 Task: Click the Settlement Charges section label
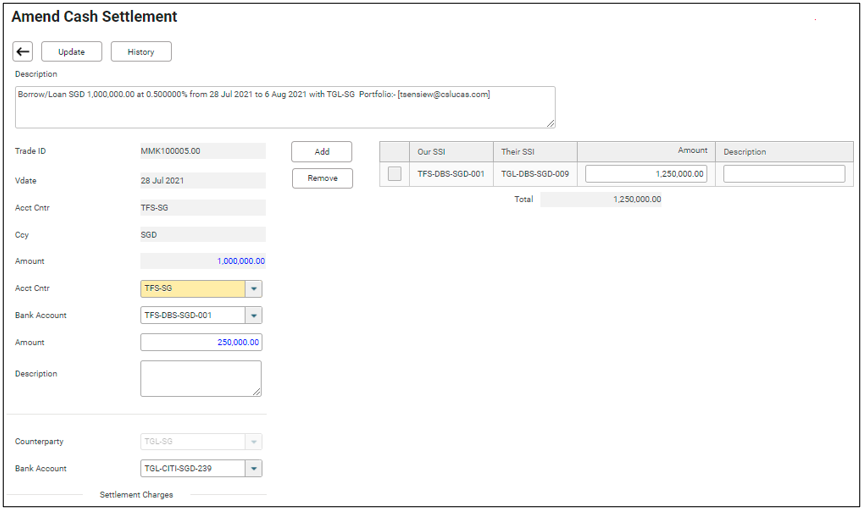point(136,495)
